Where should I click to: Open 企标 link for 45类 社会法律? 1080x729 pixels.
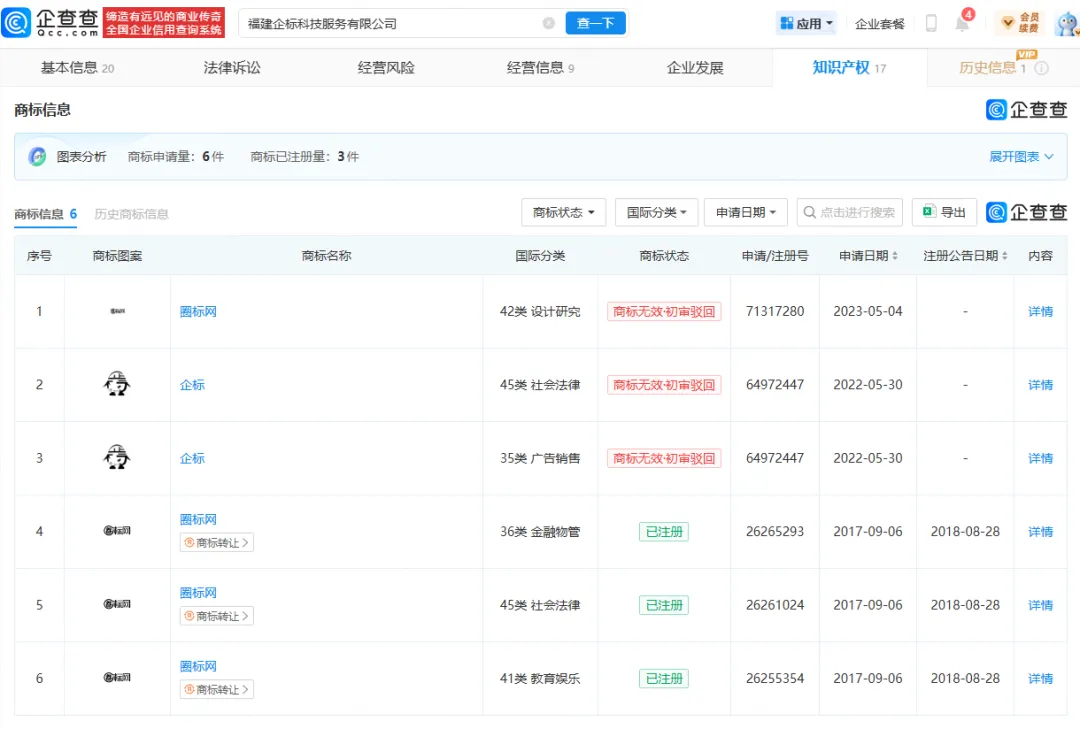tap(192, 384)
